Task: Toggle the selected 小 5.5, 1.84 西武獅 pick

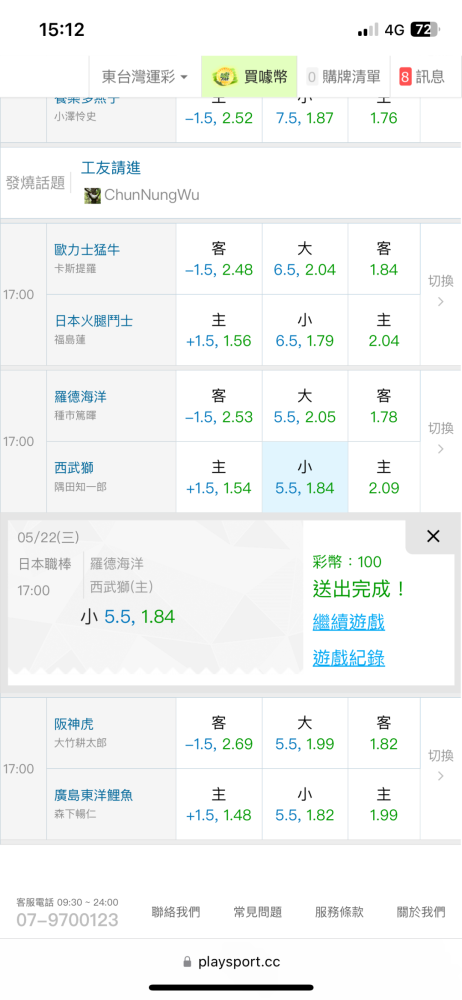Action: tap(305, 477)
